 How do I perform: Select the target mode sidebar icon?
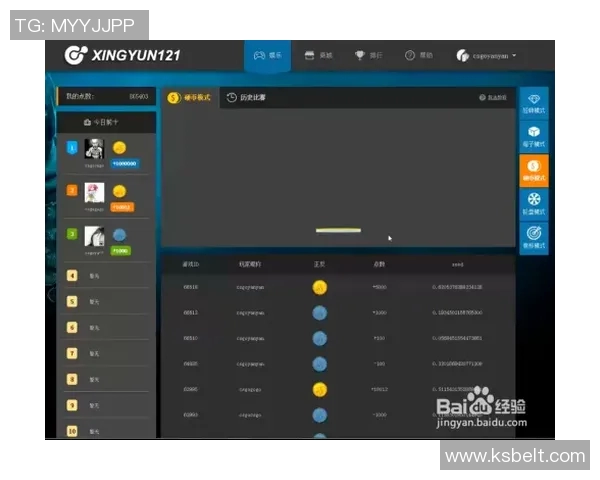[533, 236]
